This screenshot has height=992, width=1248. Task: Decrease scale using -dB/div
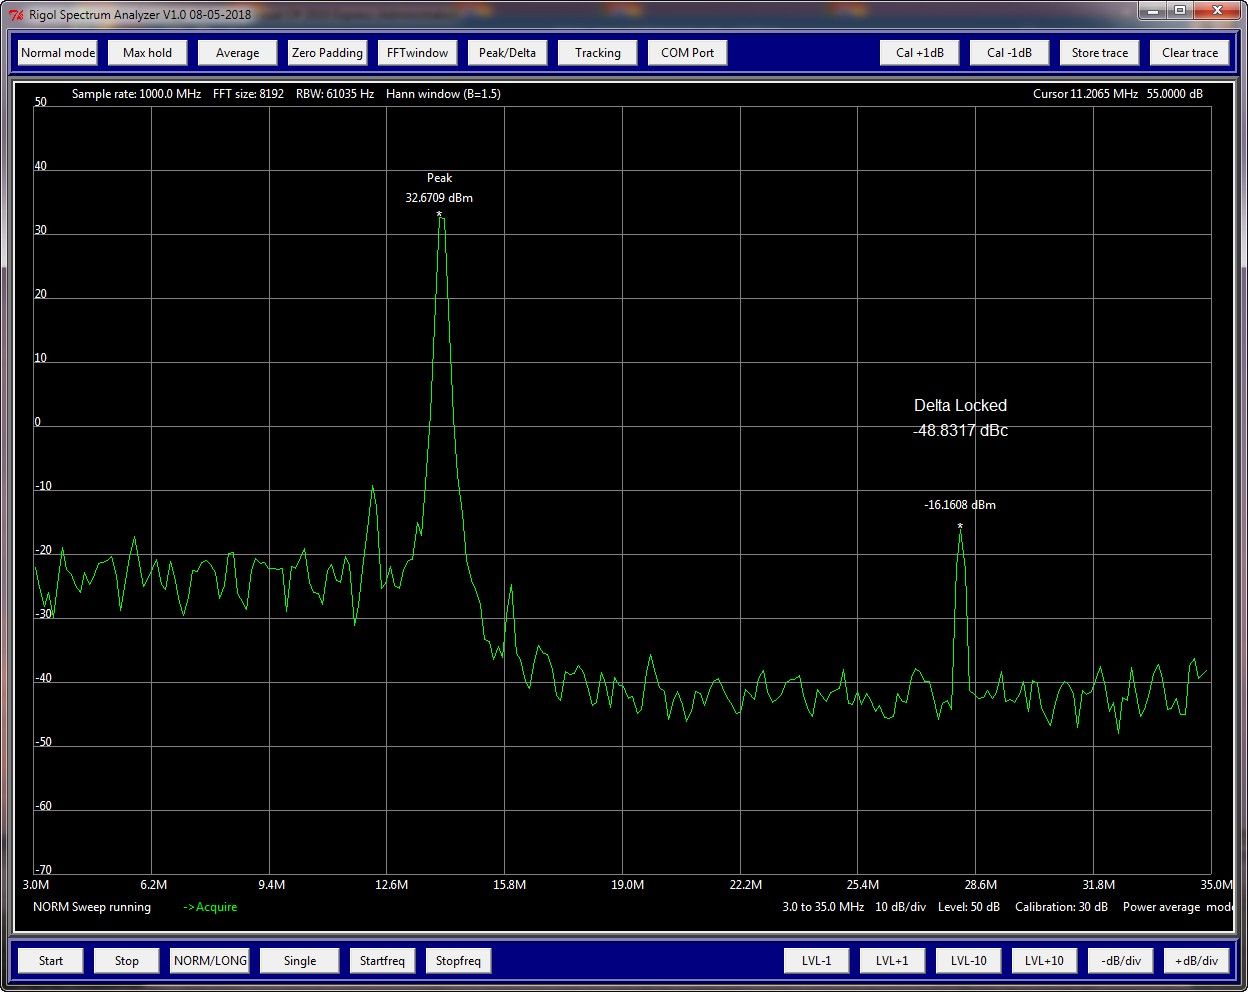1120,960
